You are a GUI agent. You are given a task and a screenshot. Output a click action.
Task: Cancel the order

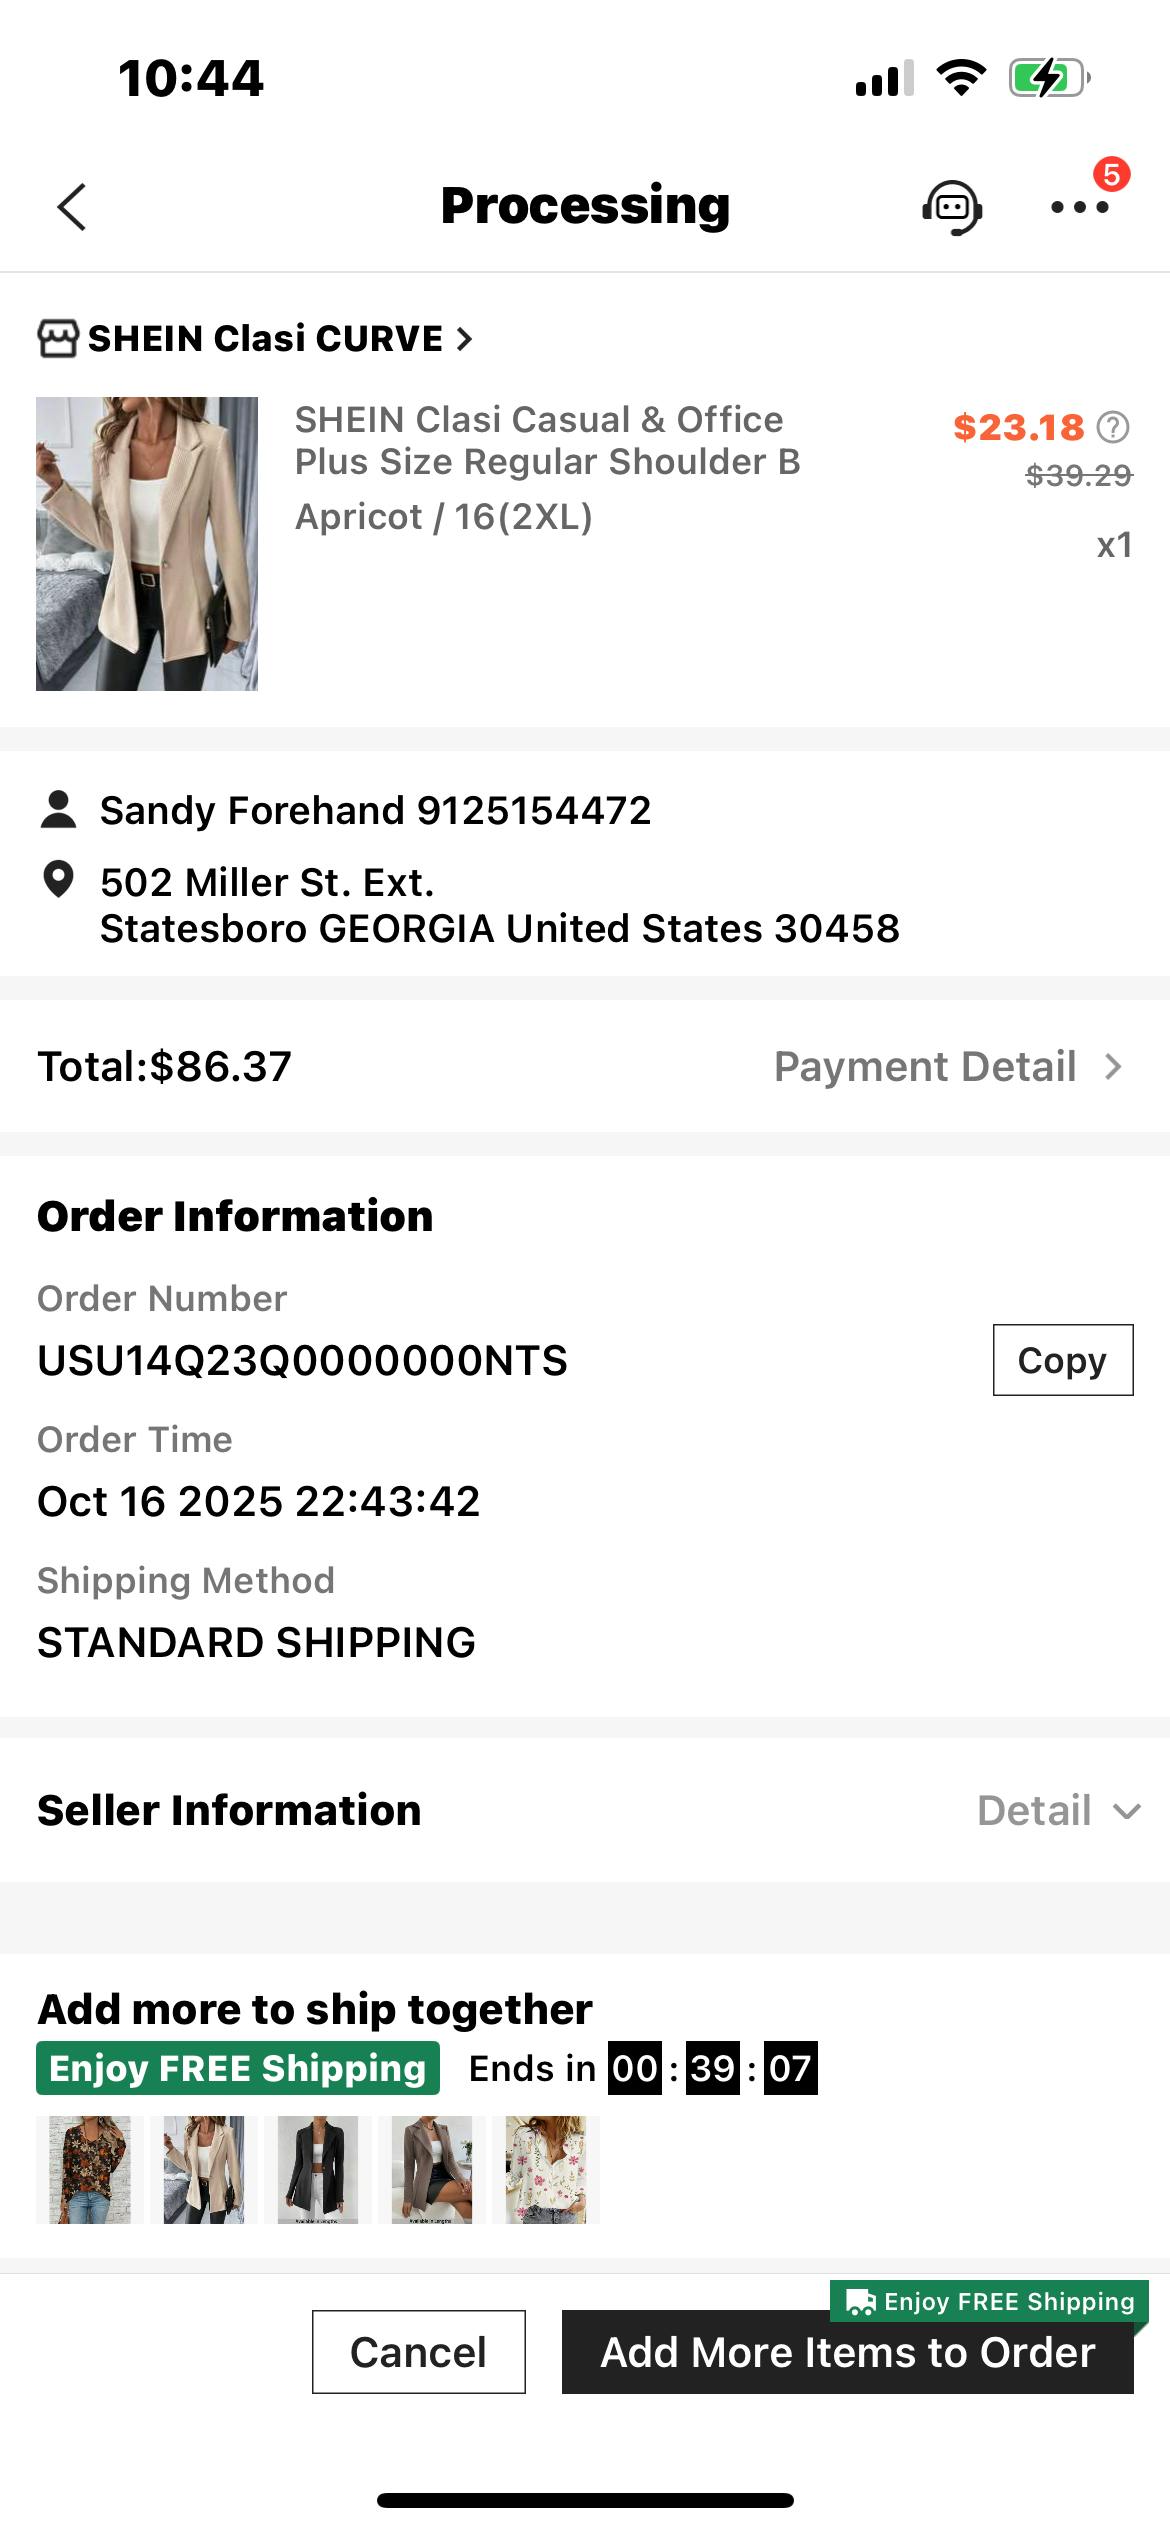click(418, 2352)
